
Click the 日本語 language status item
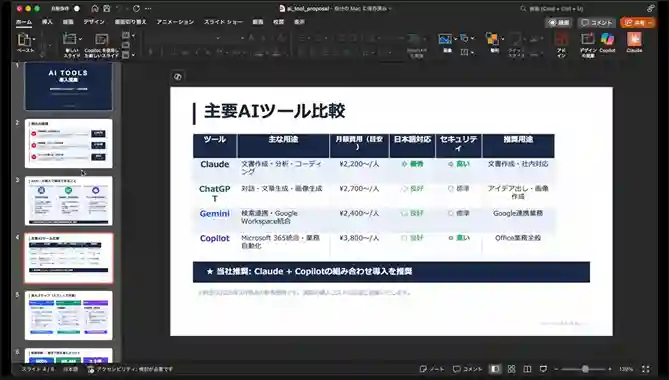coord(70,369)
